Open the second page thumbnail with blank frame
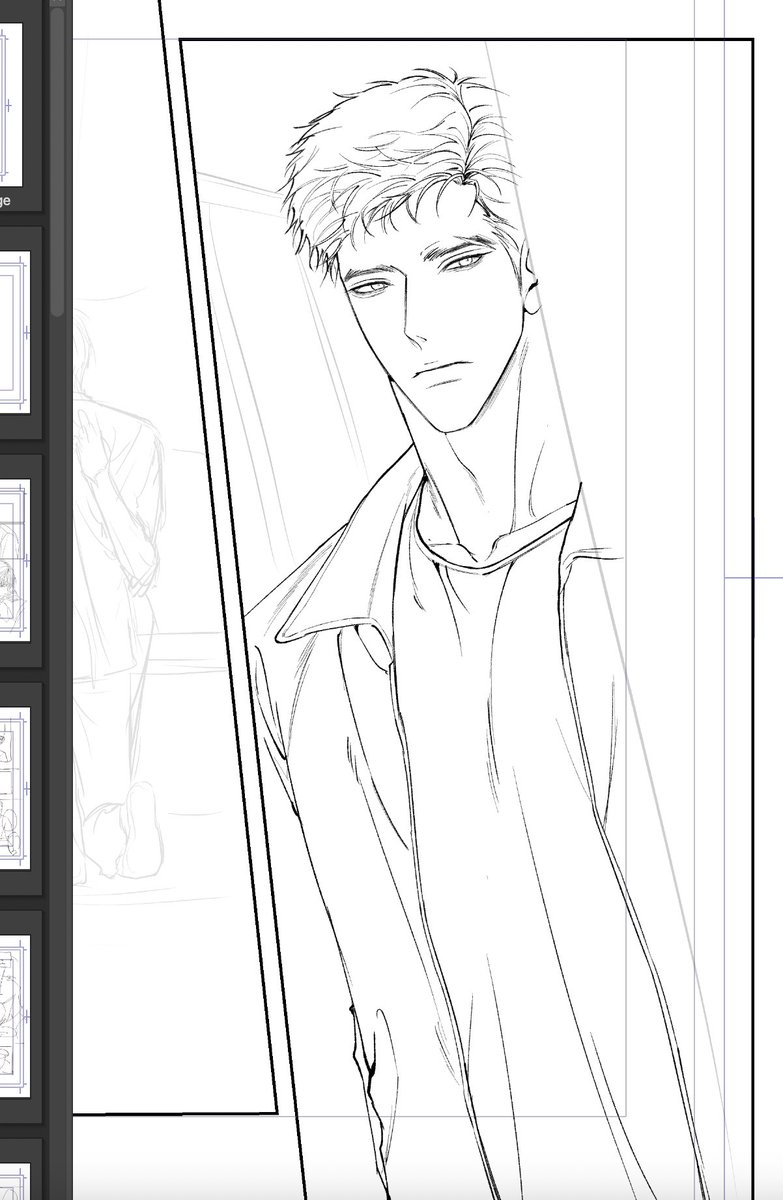The image size is (783, 1200). point(15,332)
